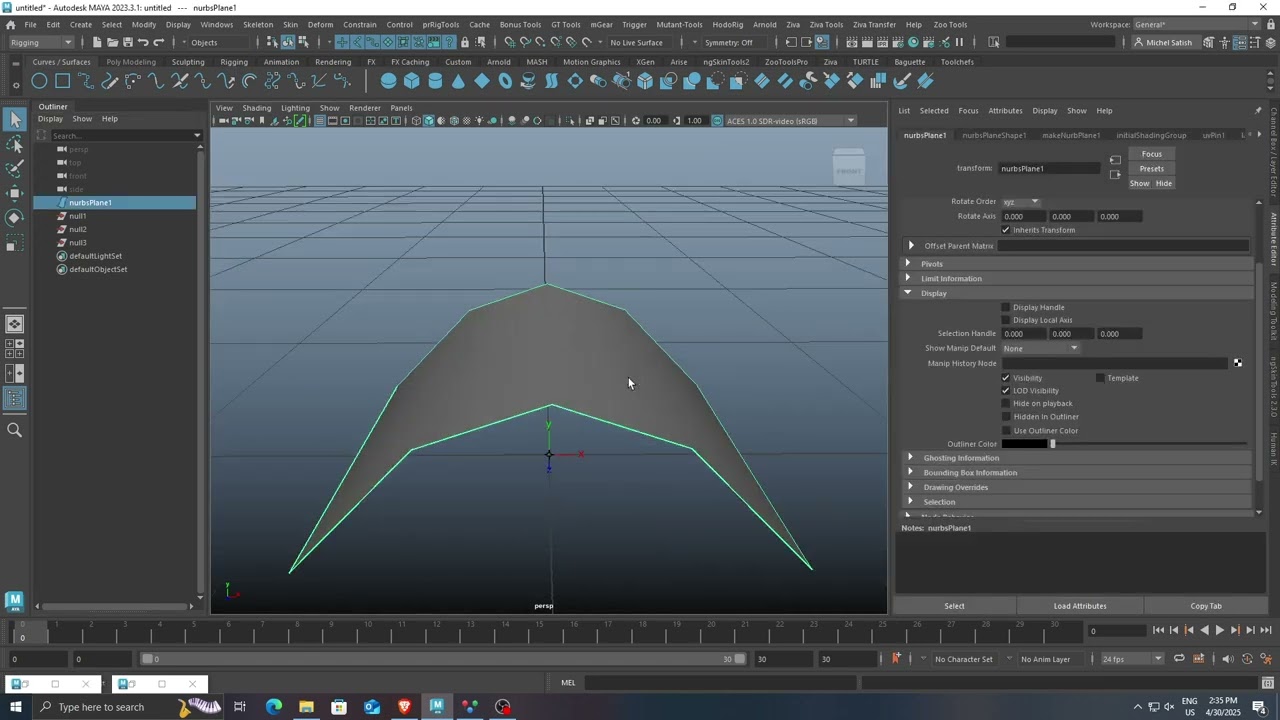The height and width of the screenshot is (720, 1280).
Task: Create a NURBS sphere from the shelf
Action: tap(388, 81)
